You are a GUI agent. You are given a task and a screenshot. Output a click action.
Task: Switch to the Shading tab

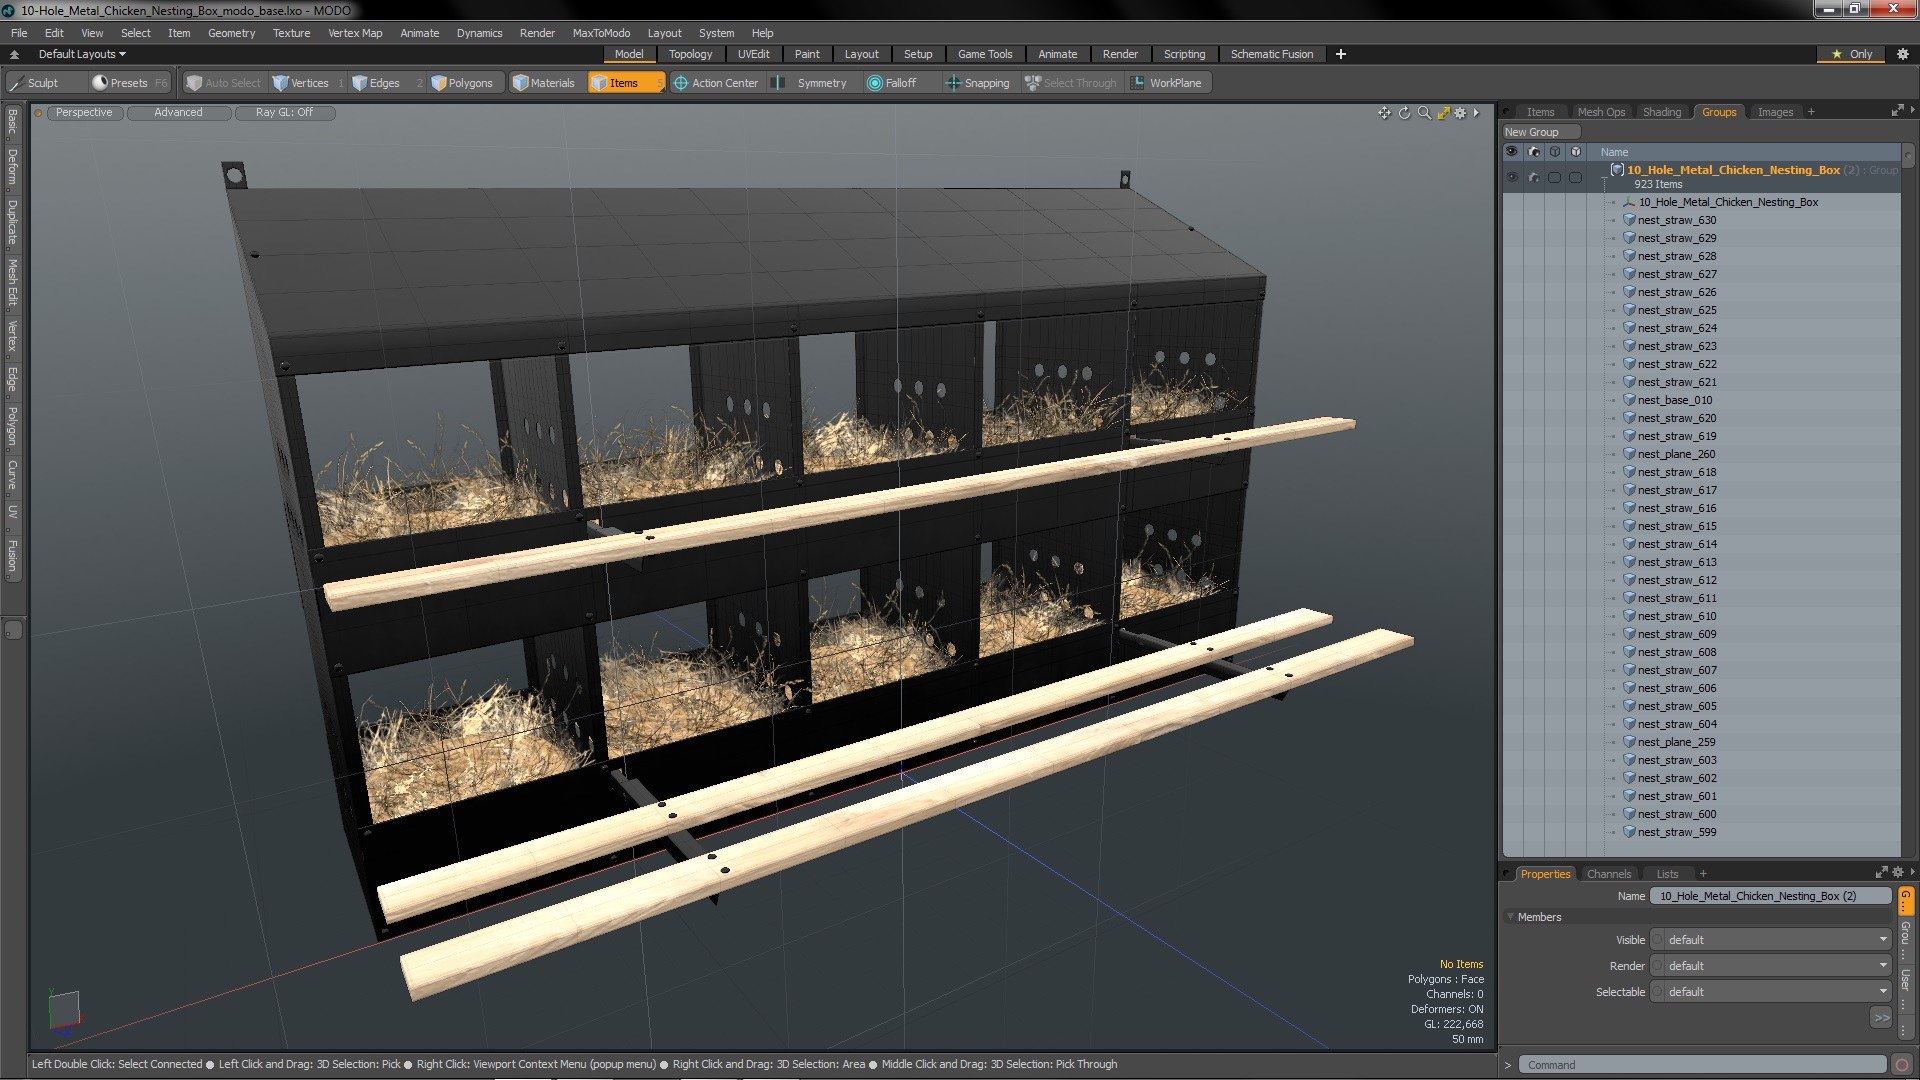pos(1661,112)
